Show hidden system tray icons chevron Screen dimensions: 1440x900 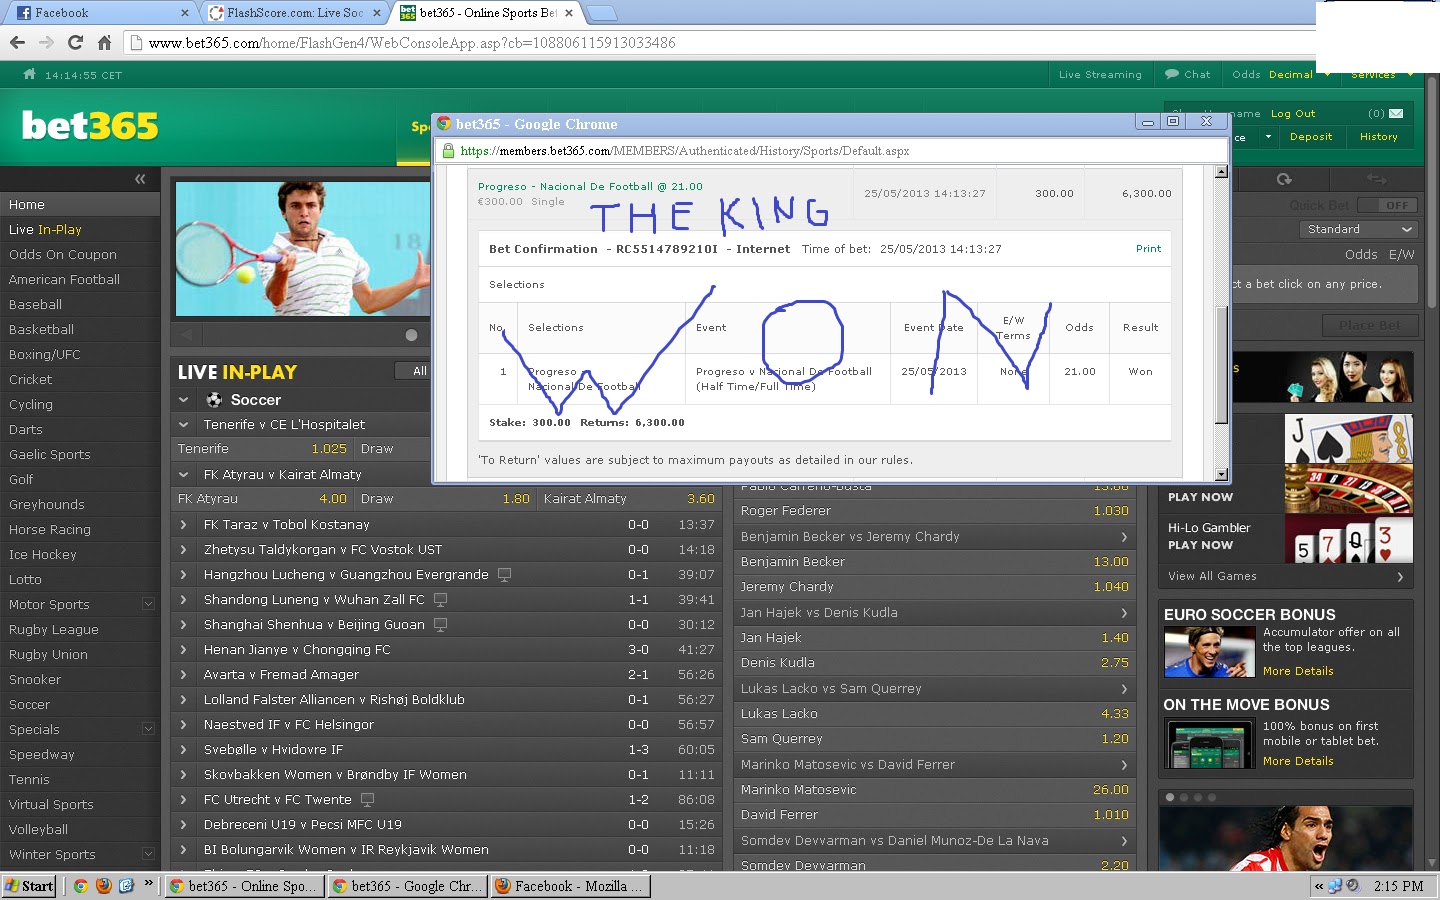click(1319, 886)
